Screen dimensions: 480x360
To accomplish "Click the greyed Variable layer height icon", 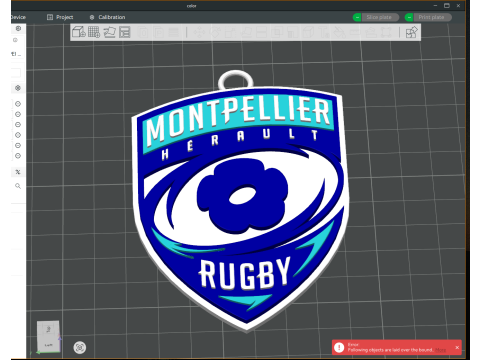I will 174,32.
